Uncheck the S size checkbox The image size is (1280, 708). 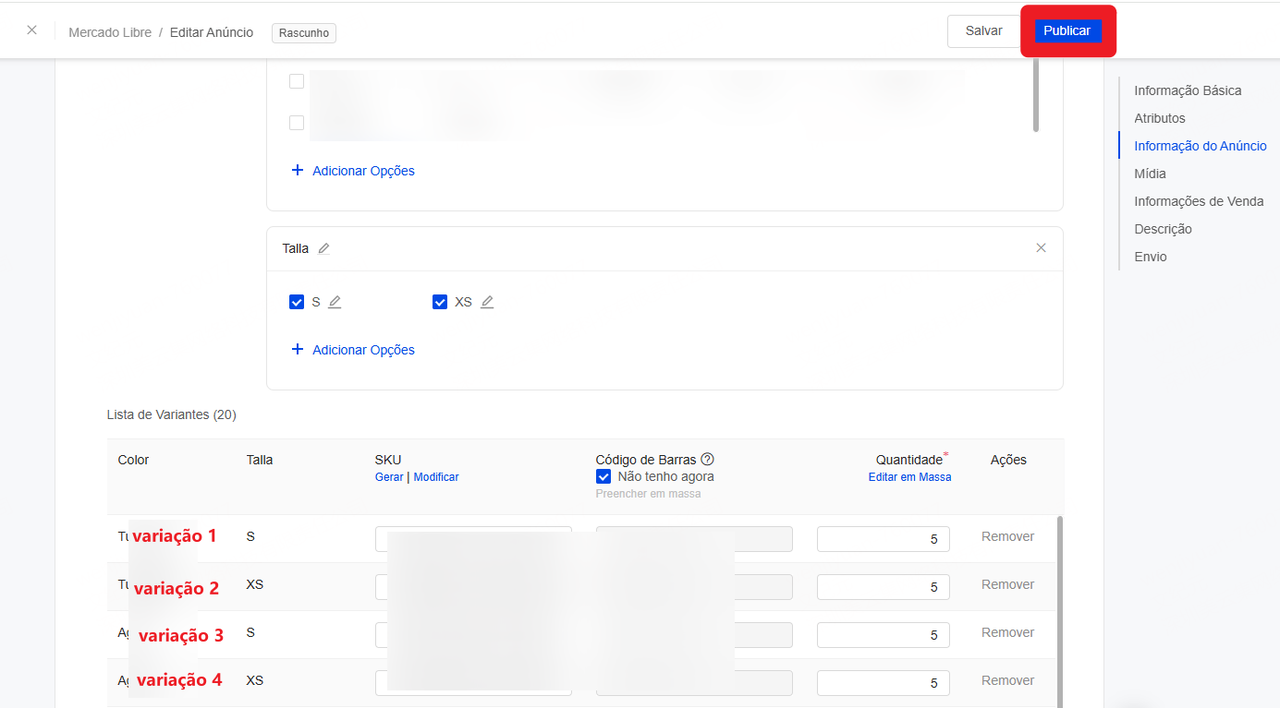[x=297, y=302]
